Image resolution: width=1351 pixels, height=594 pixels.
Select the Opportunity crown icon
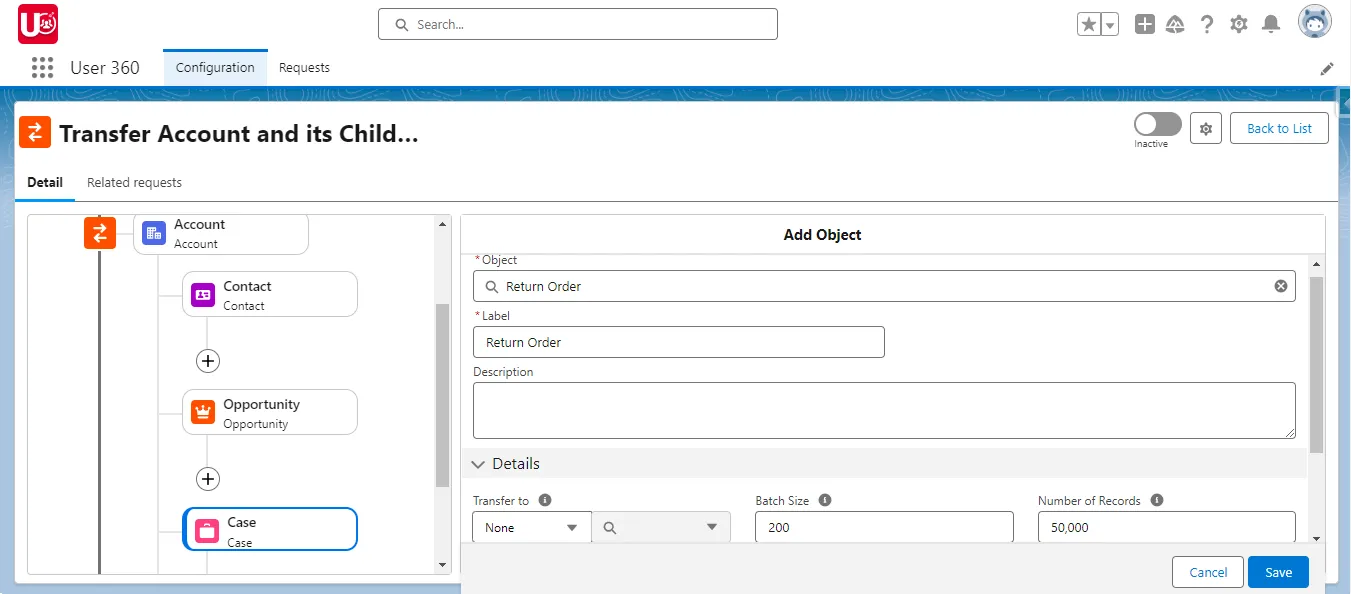click(202, 411)
